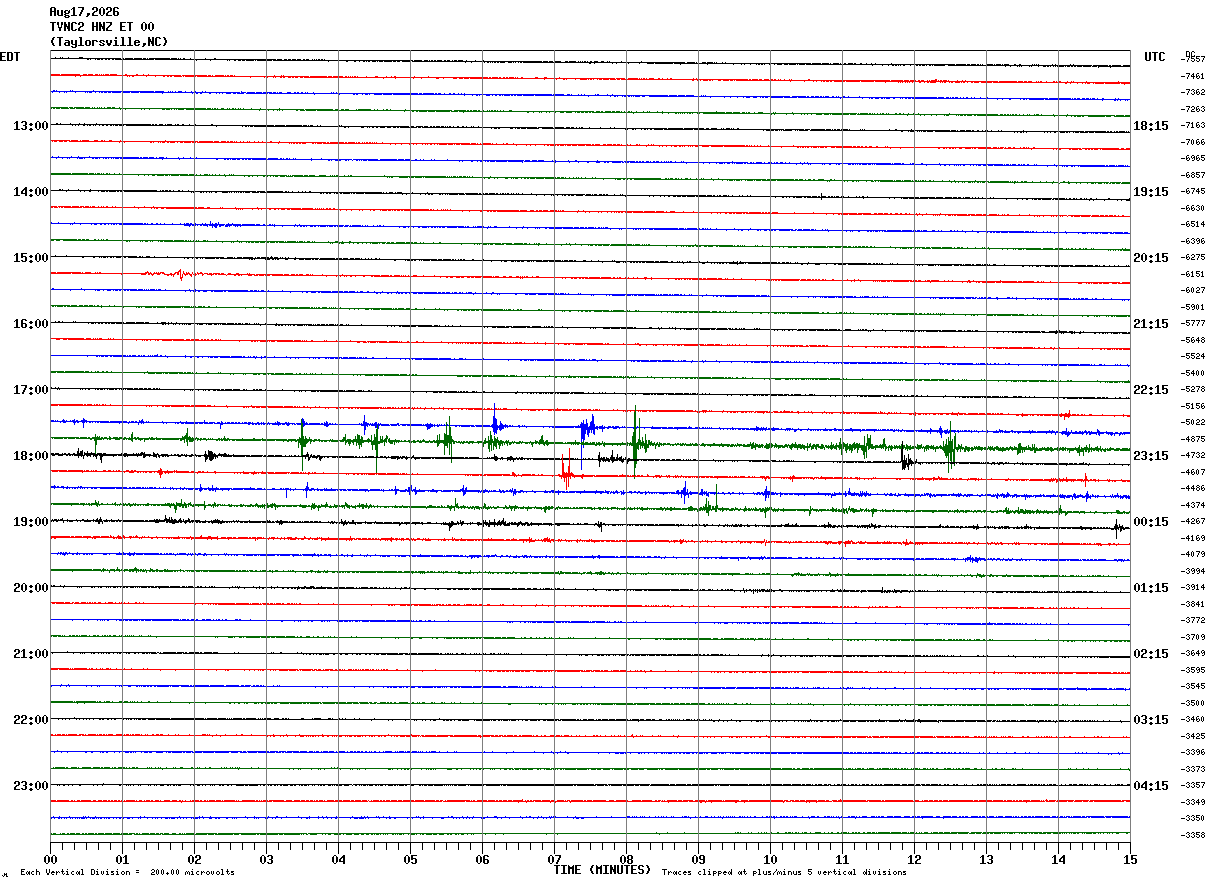Click the TVNC2 HNZ ET 00 station label
The width and height of the screenshot is (1210, 886).
coord(102,27)
